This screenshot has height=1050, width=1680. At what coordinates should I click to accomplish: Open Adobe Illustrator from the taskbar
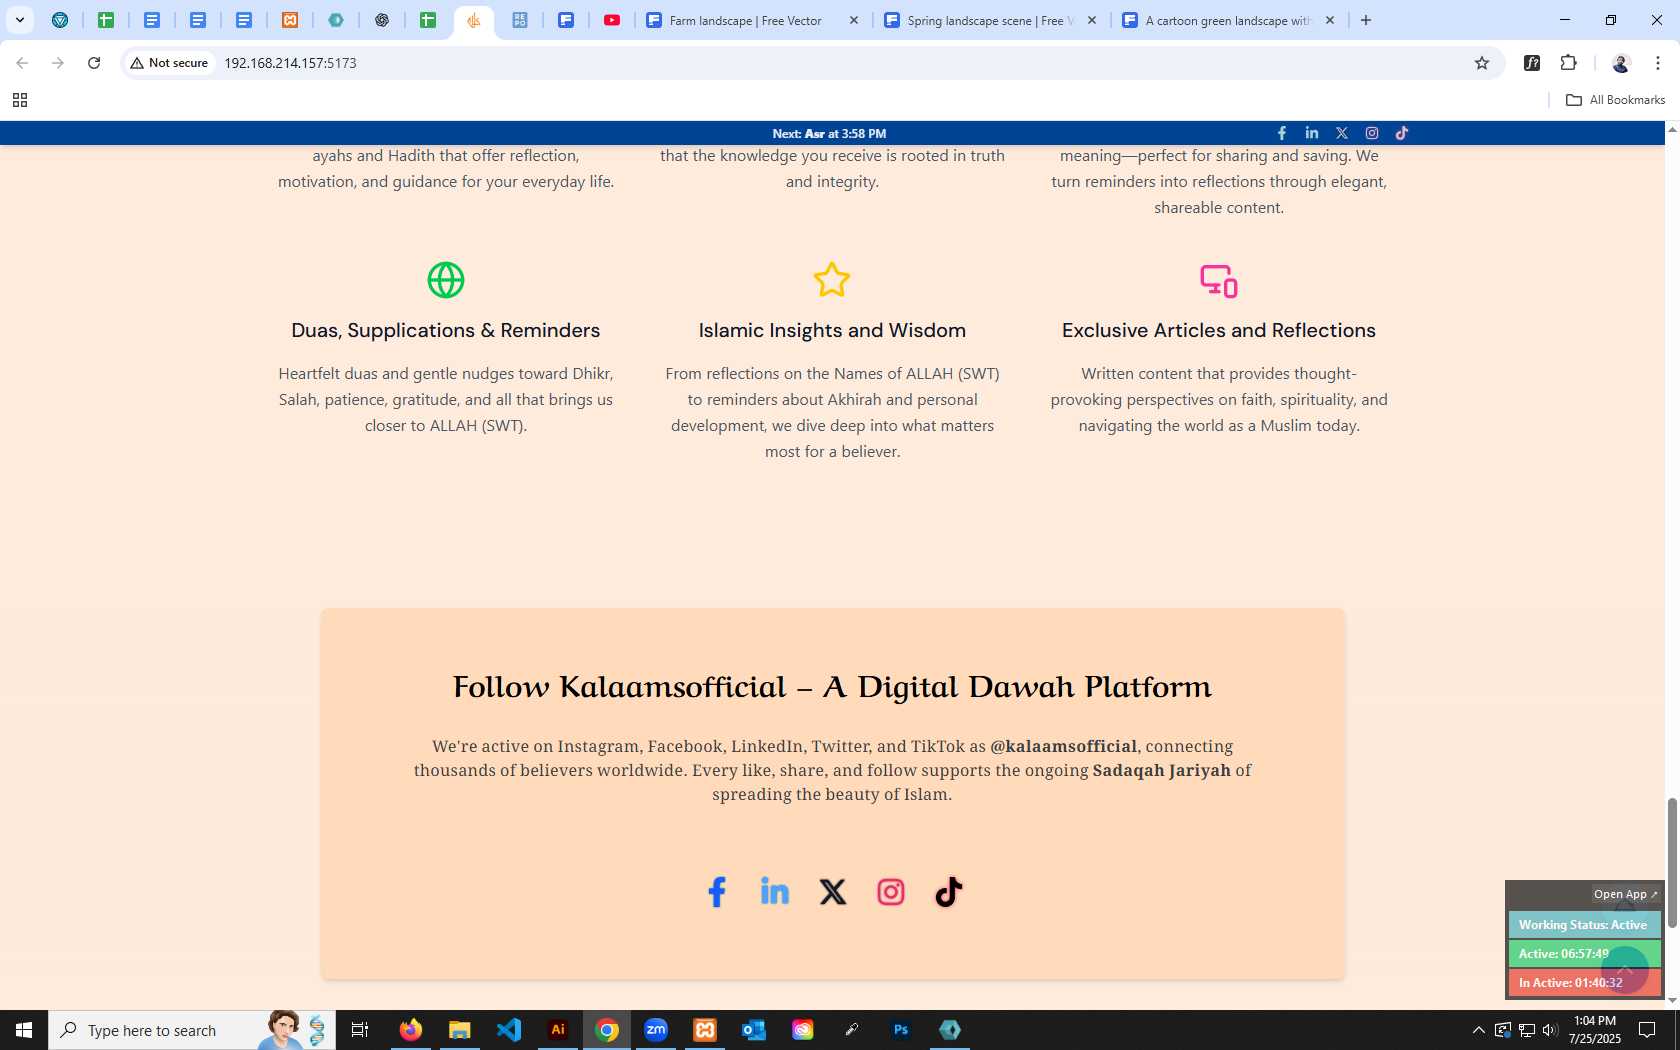click(558, 1030)
